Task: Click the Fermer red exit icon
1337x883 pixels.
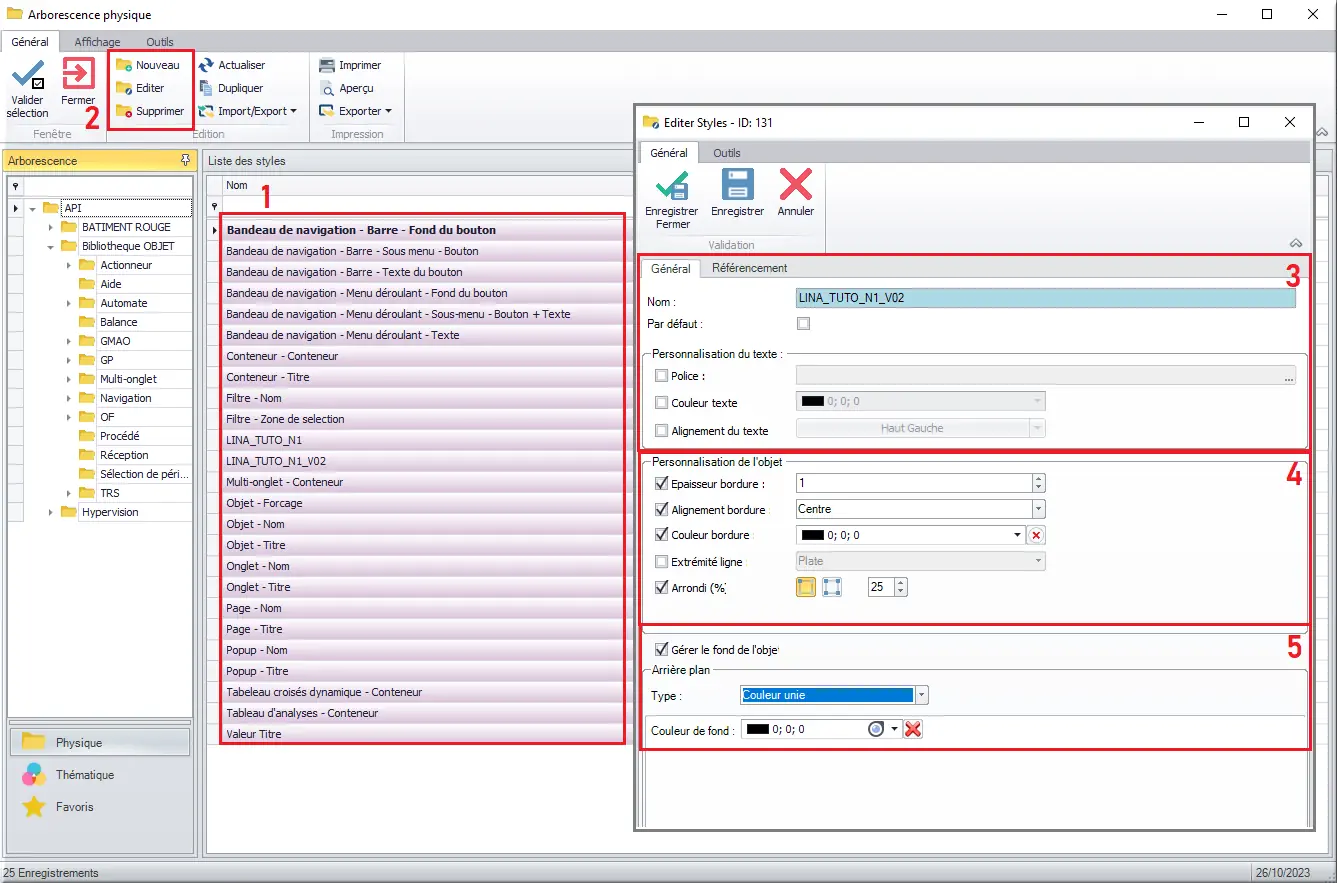Action: coord(78,74)
